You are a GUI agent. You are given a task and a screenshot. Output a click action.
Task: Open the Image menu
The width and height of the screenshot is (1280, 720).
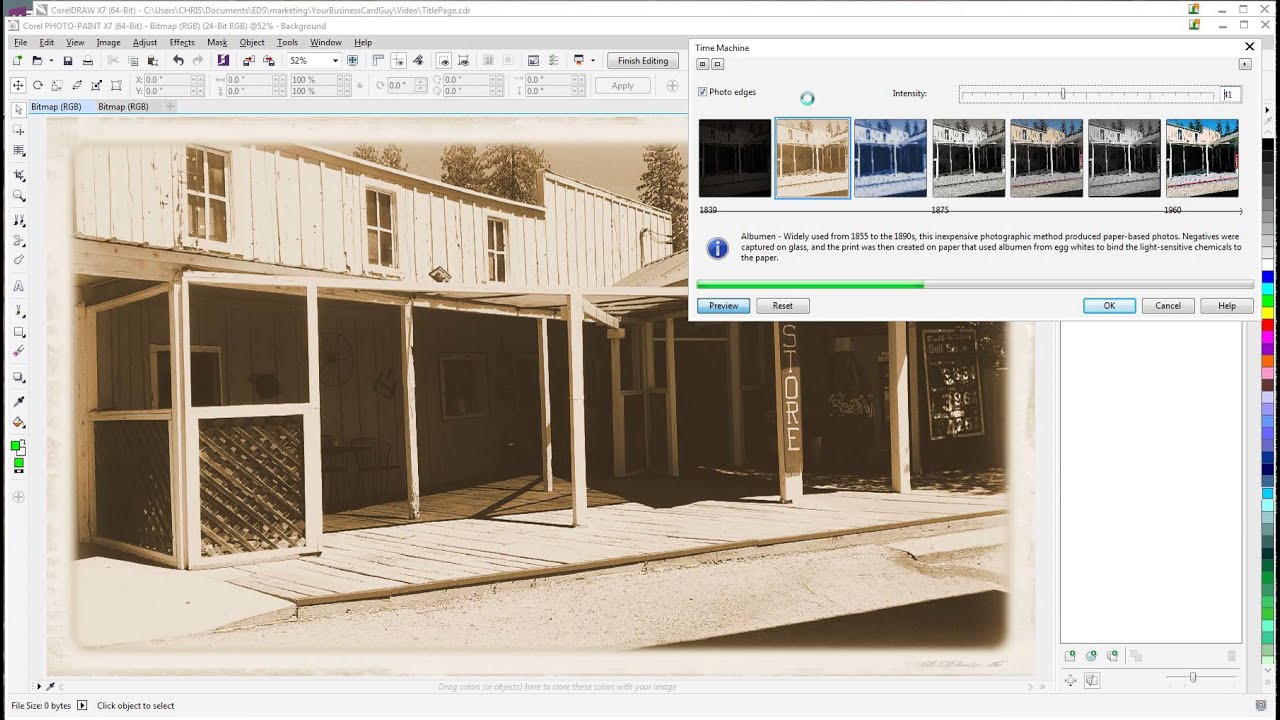point(108,43)
